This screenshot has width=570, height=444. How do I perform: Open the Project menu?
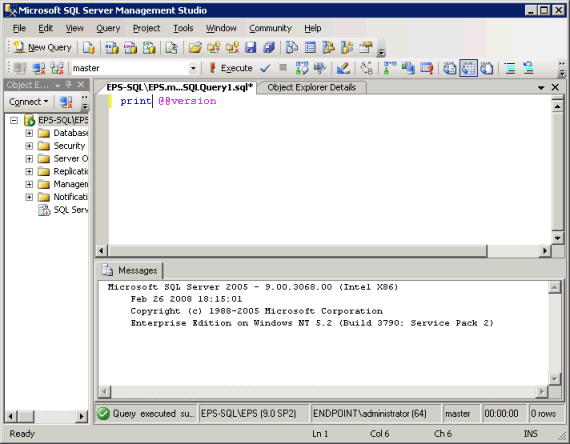[146, 28]
